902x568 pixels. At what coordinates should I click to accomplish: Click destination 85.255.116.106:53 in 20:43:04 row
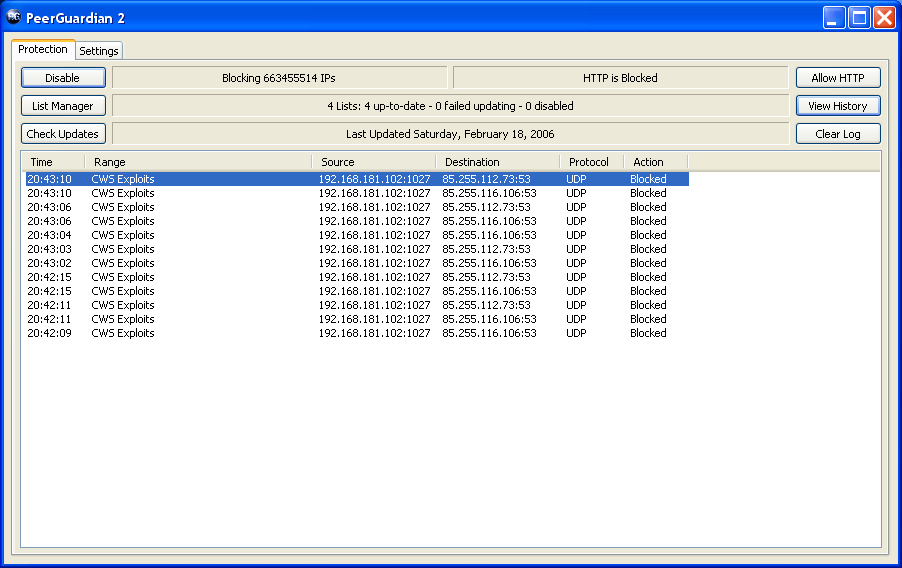(x=490, y=235)
